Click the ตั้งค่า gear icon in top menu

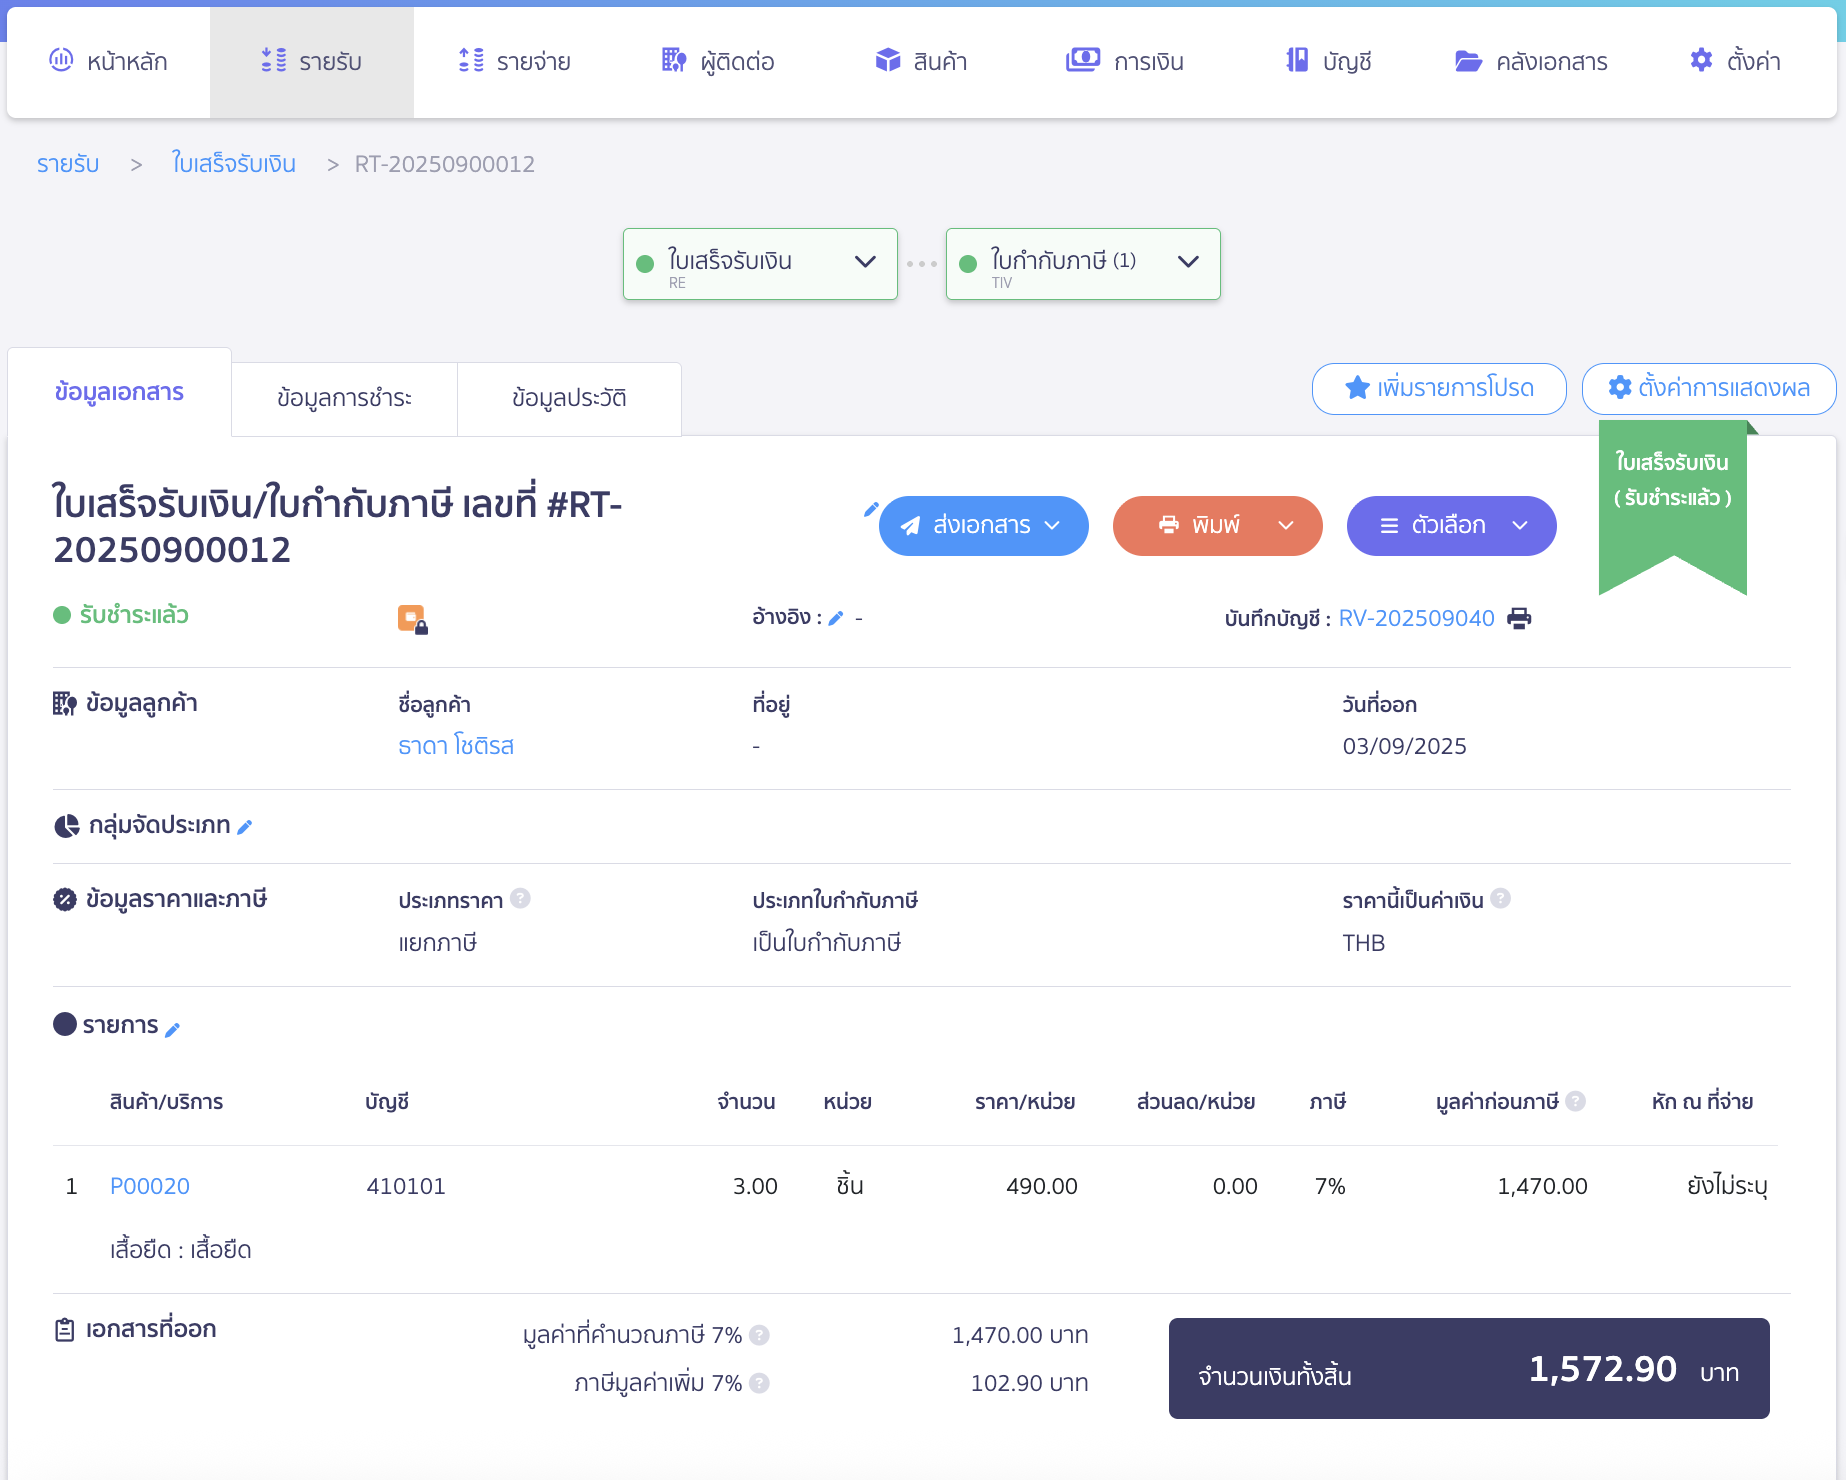1701,60
